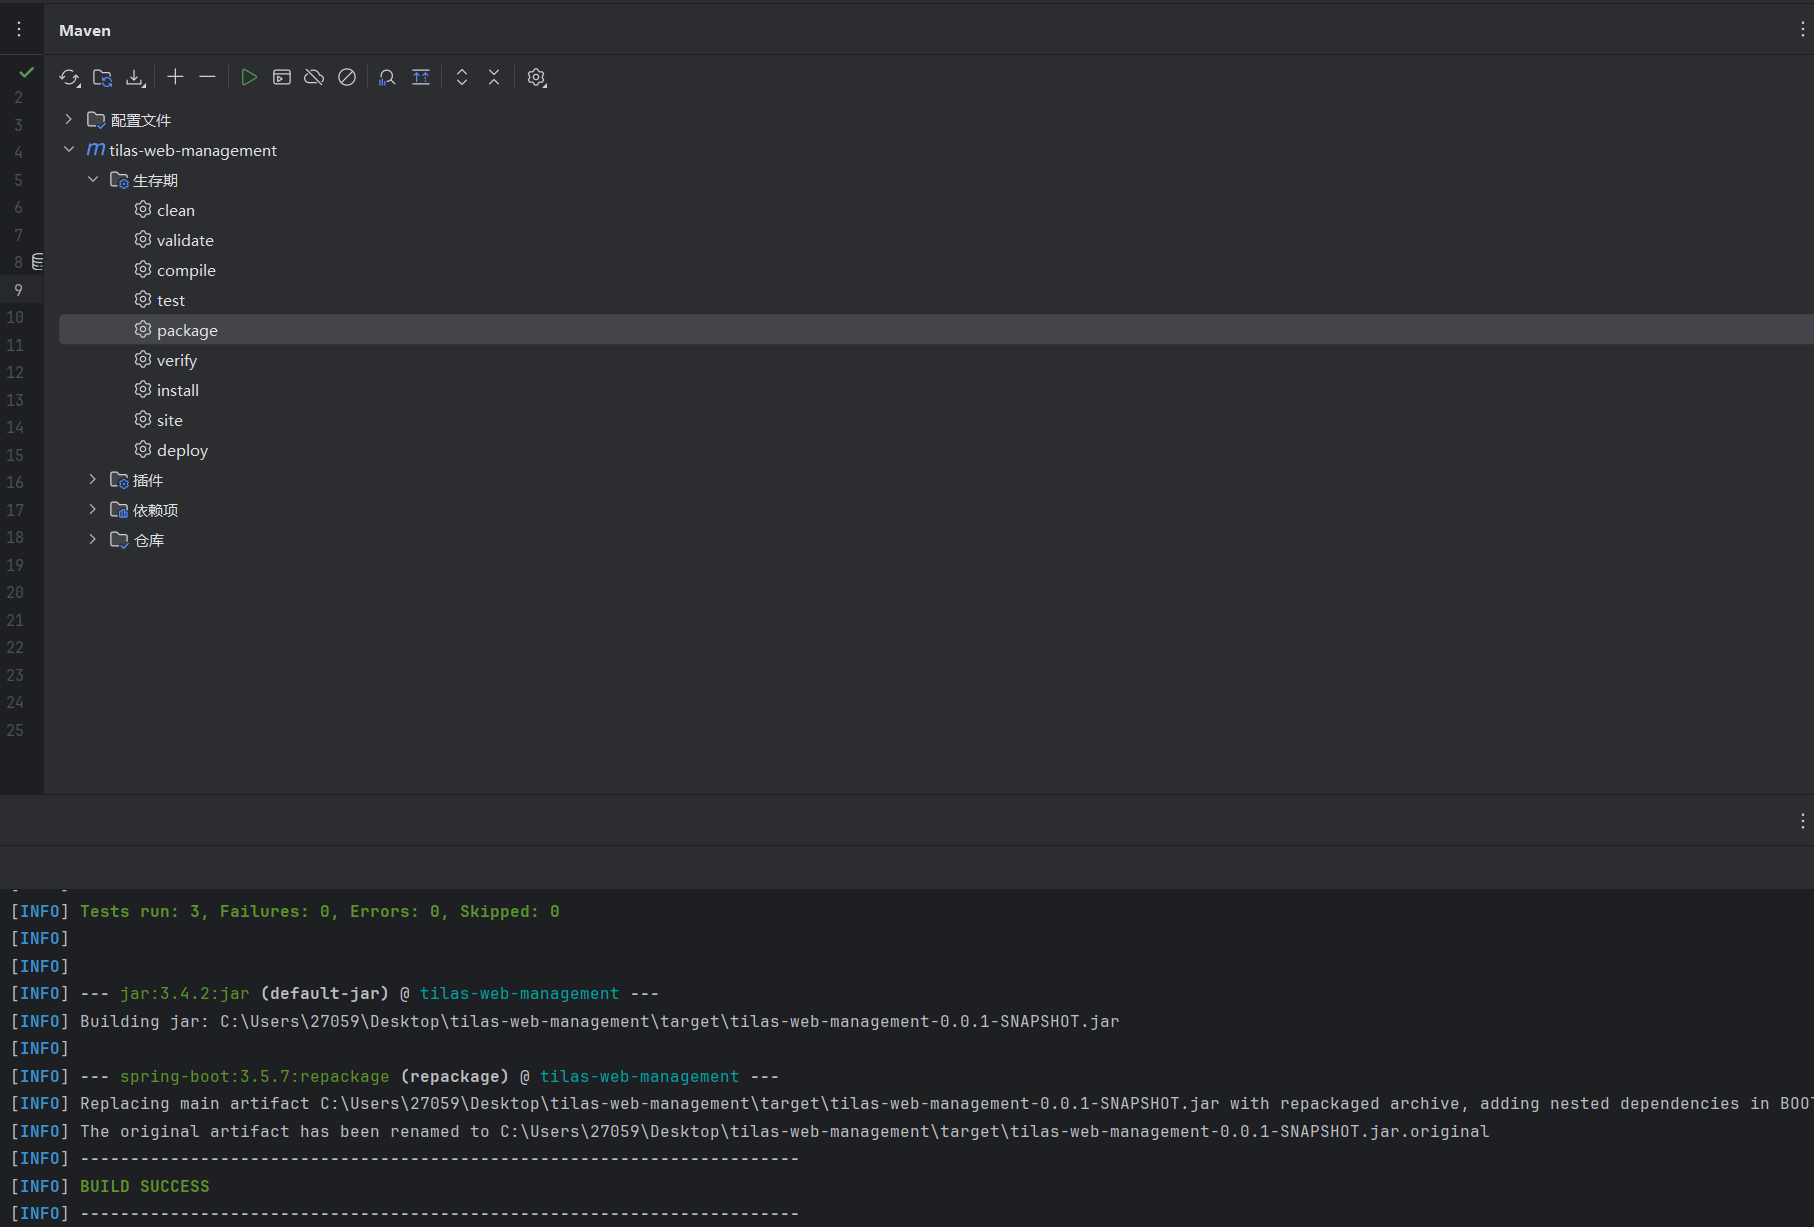Viewport: 1814px width, 1227px height.
Task: Toggle Skip Tests mode icon
Action: pos(347,77)
